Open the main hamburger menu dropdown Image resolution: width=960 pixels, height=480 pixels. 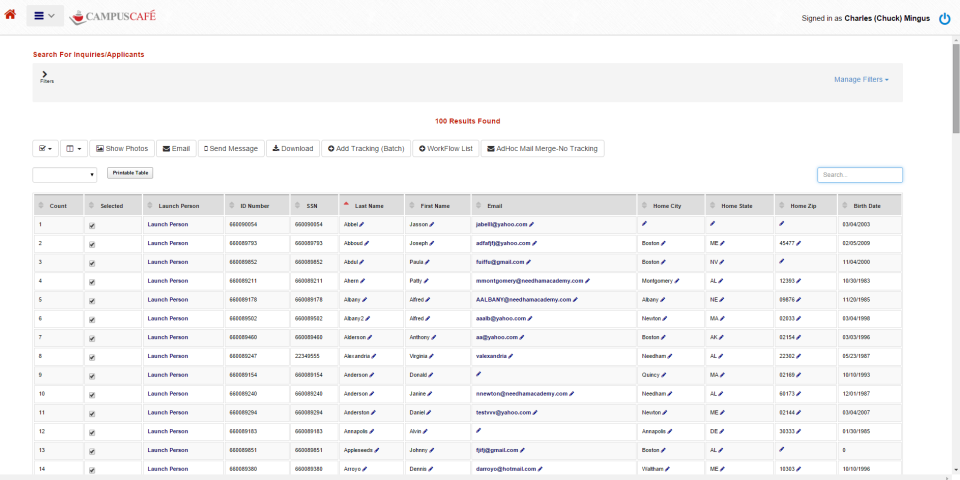click(x=45, y=16)
